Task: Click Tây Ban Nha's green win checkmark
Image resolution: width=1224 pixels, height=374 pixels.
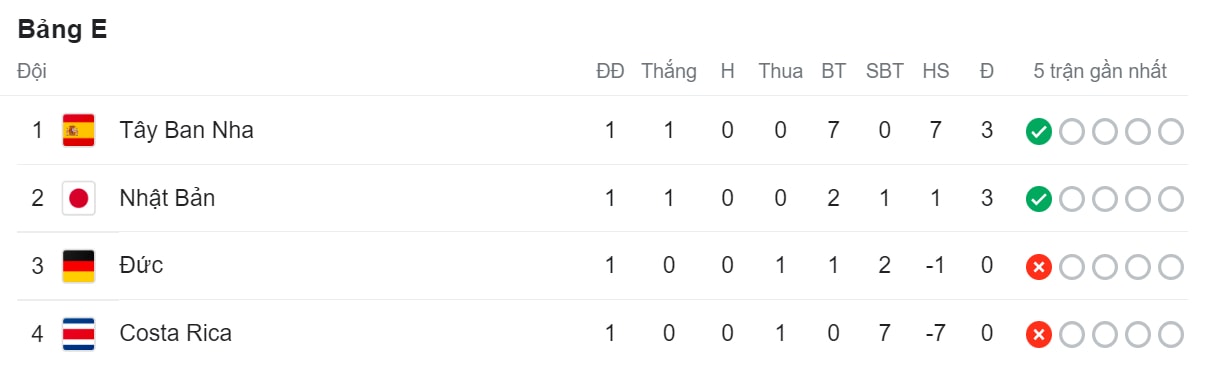Action: (x=1039, y=131)
